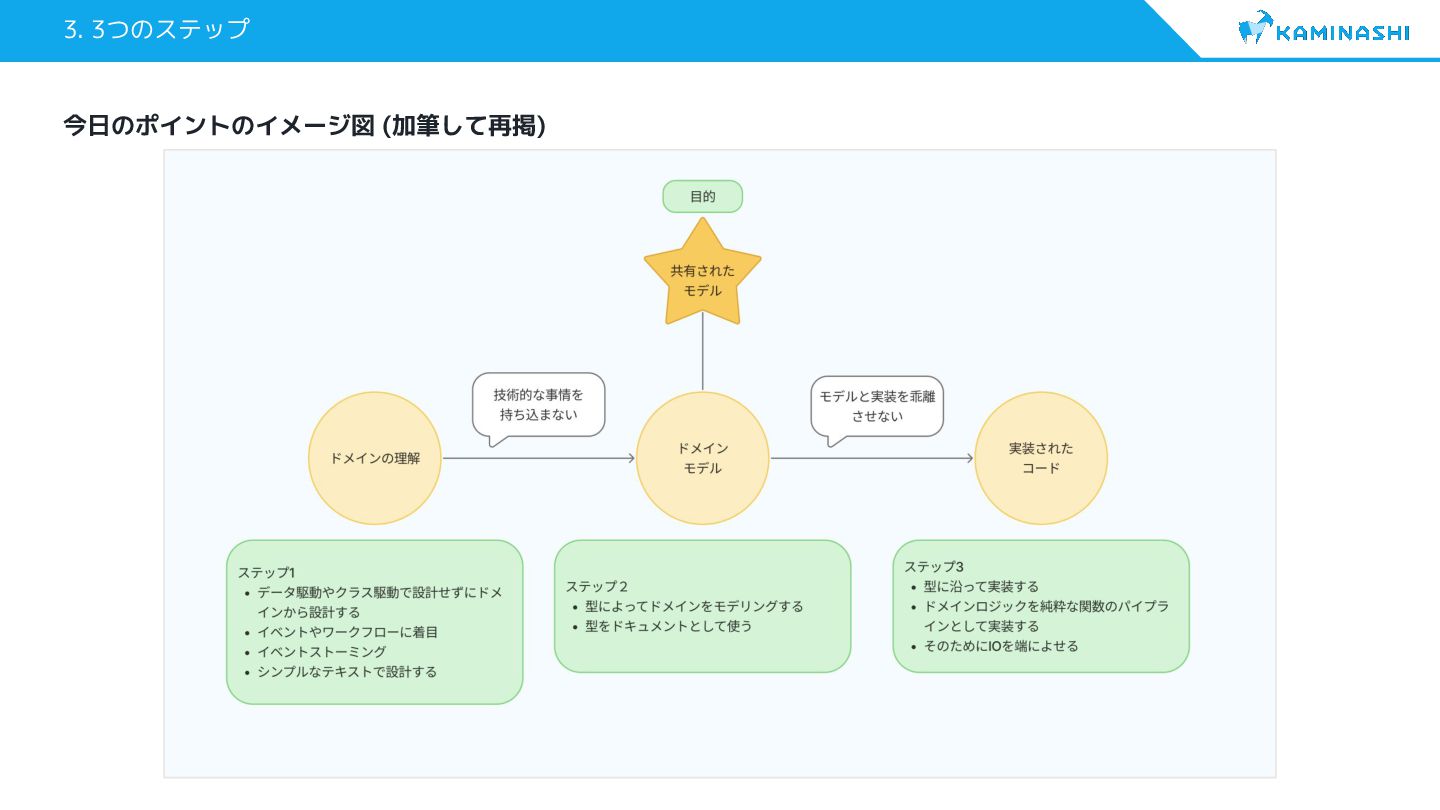Click the bullet イベントやワークフローに着目
The image size is (1440, 810).
(348, 632)
